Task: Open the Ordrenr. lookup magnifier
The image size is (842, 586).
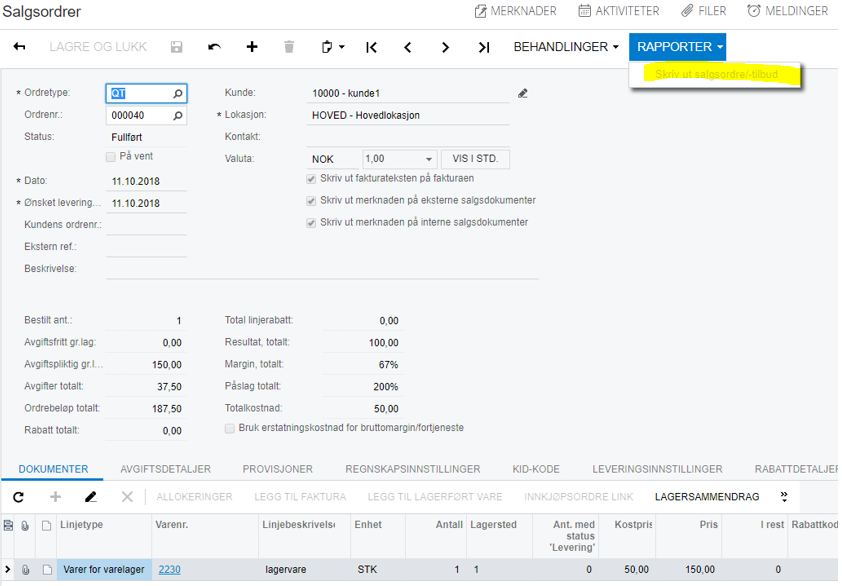Action: click(x=178, y=115)
